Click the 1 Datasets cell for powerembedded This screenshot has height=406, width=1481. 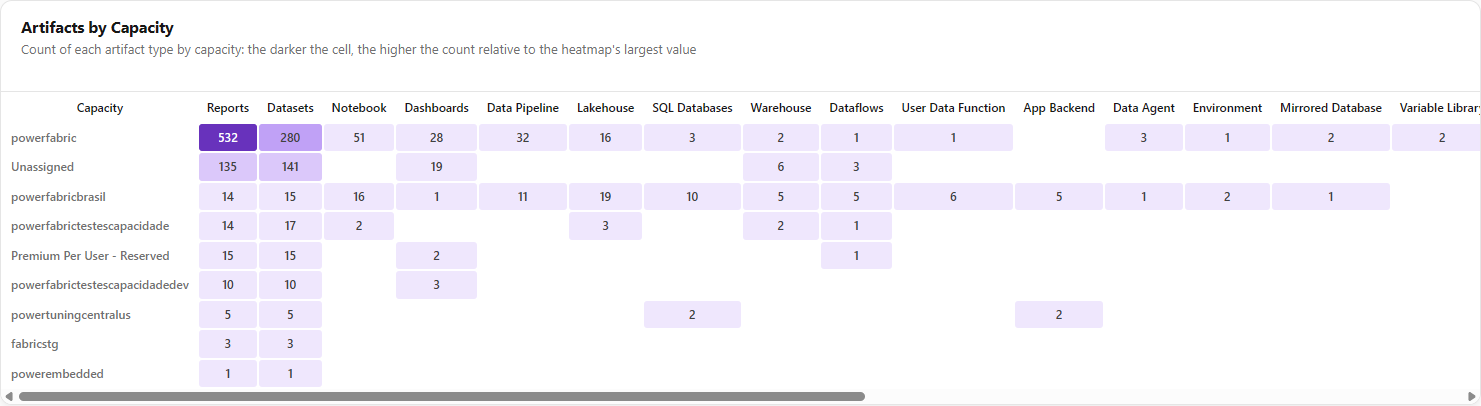(290, 374)
